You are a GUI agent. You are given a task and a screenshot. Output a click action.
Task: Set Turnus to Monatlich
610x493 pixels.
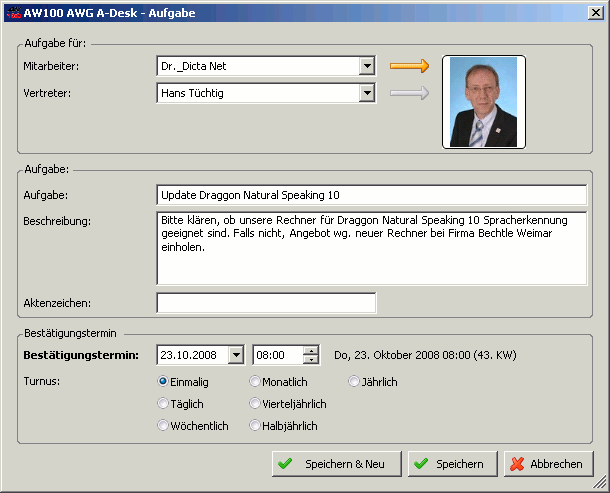pos(255,382)
